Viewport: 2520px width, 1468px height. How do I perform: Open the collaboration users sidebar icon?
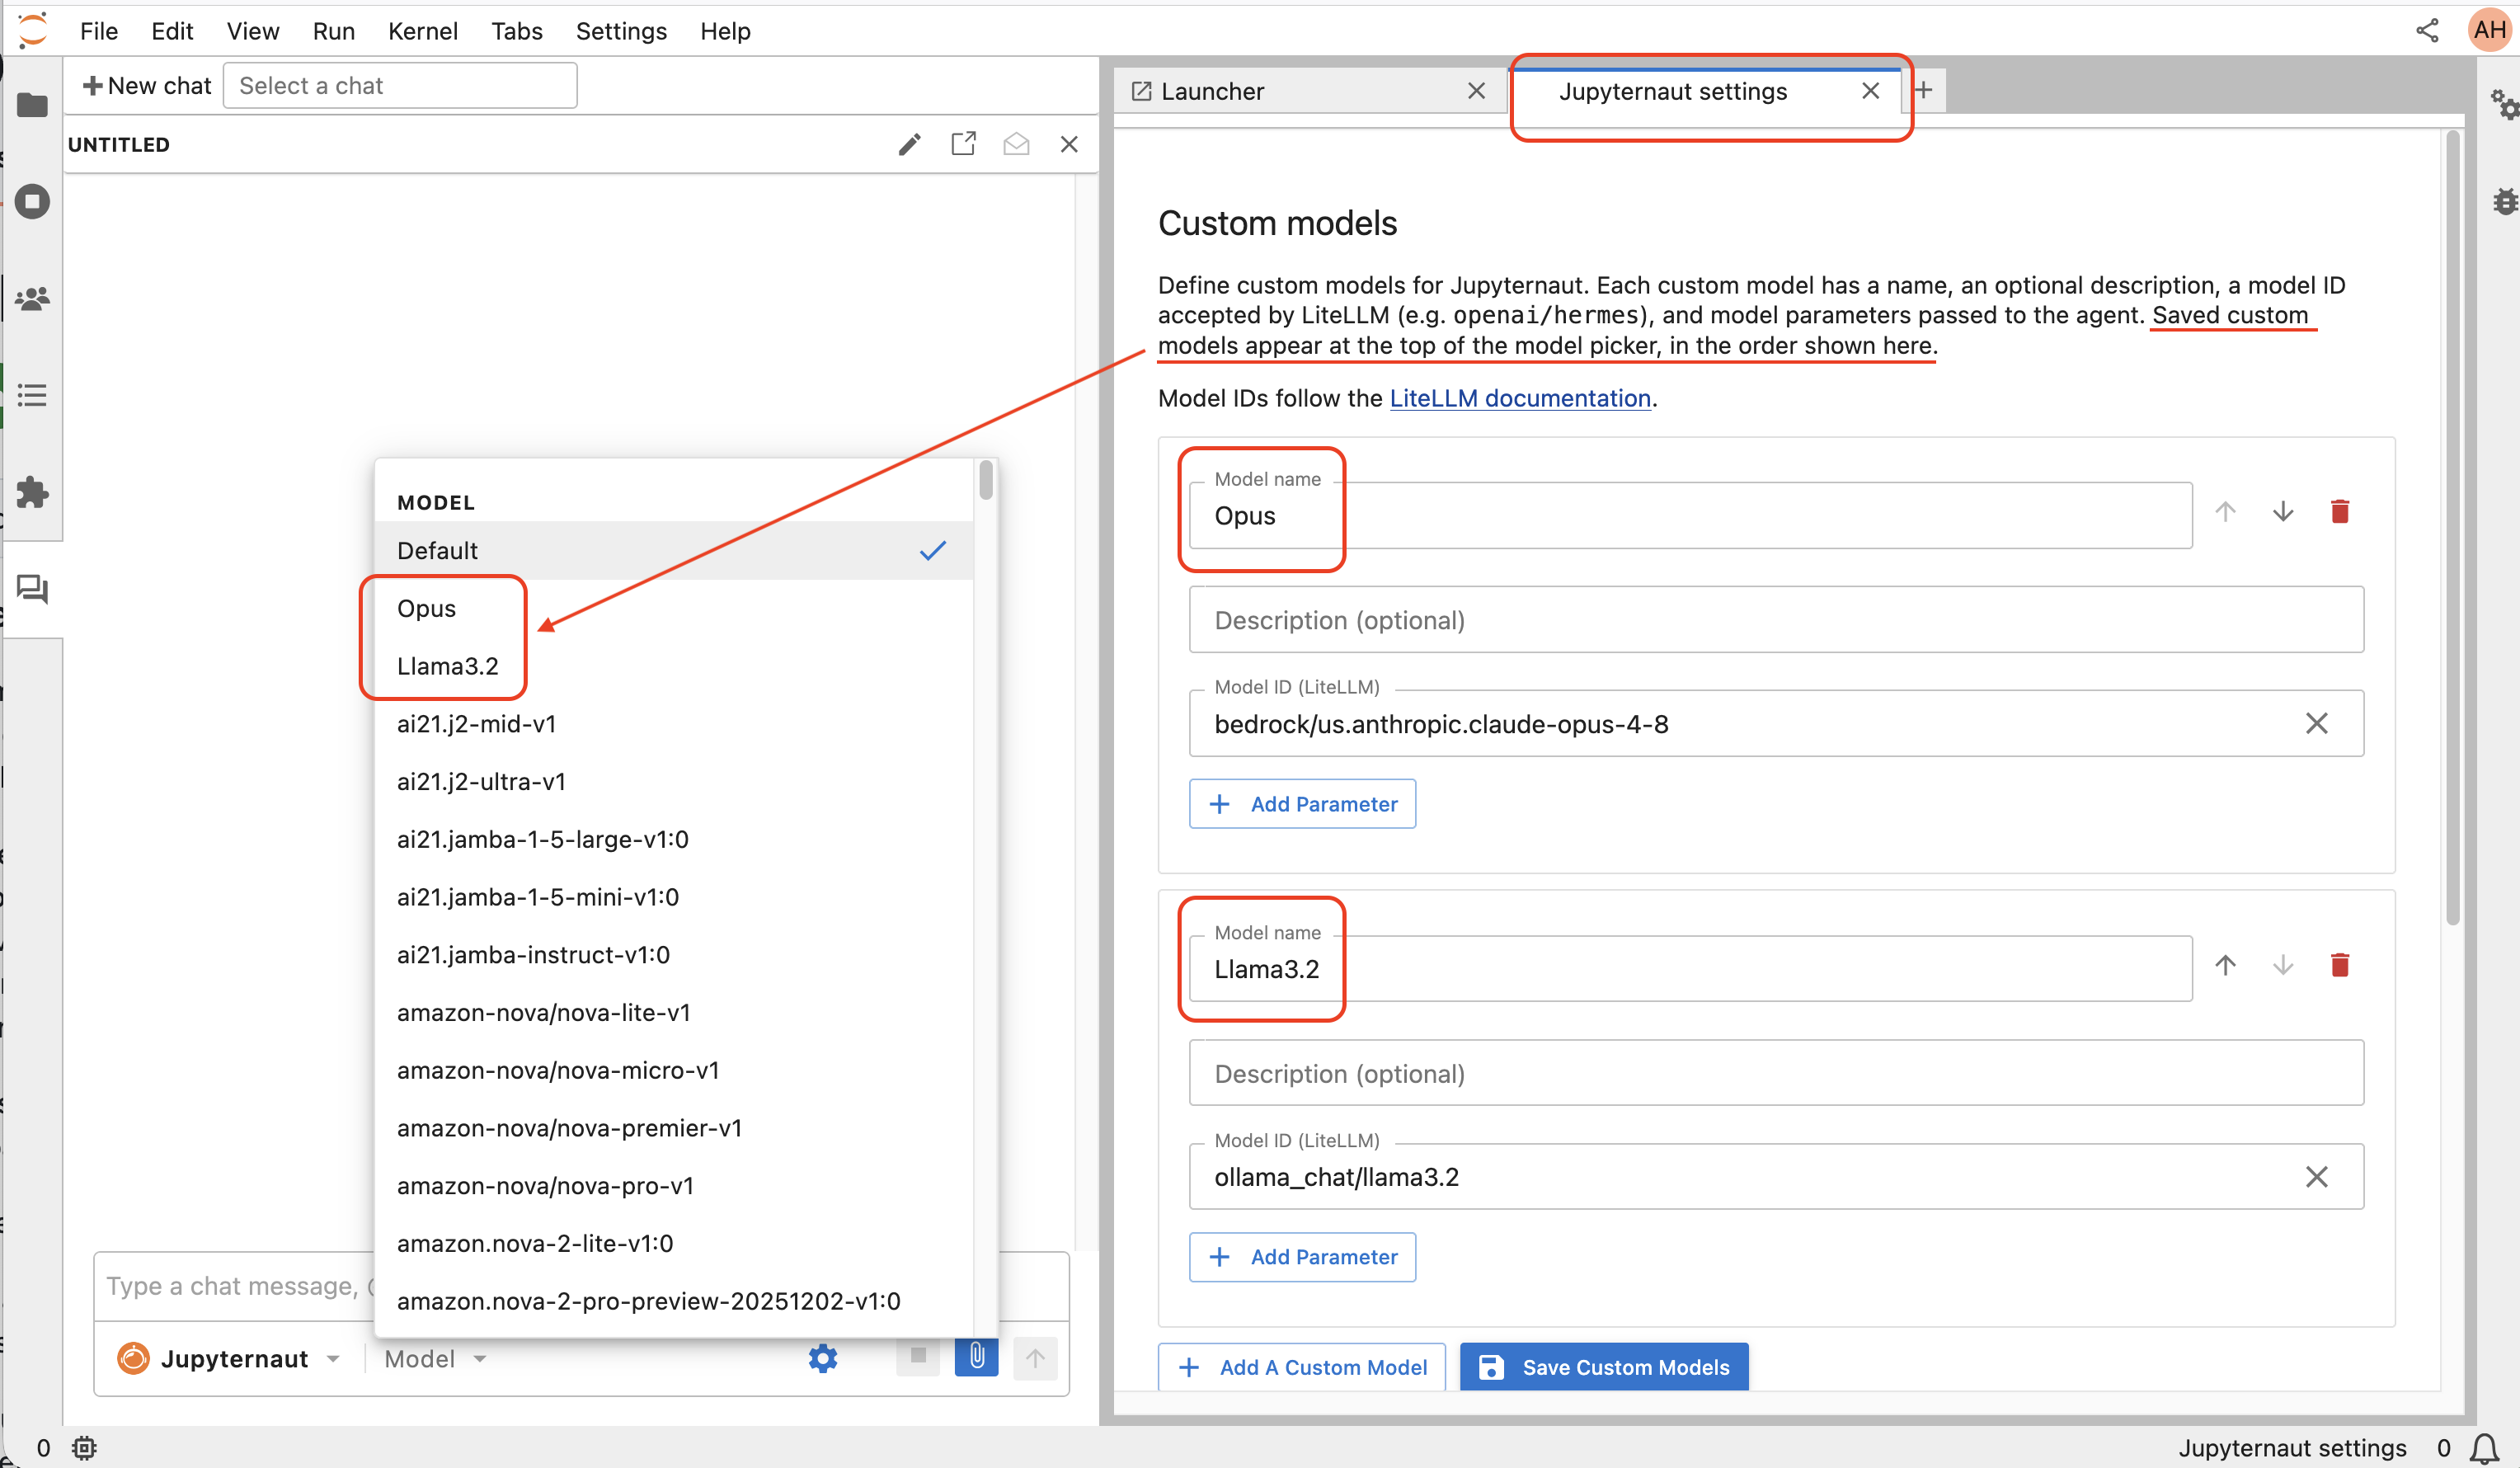pyautogui.click(x=32, y=298)
